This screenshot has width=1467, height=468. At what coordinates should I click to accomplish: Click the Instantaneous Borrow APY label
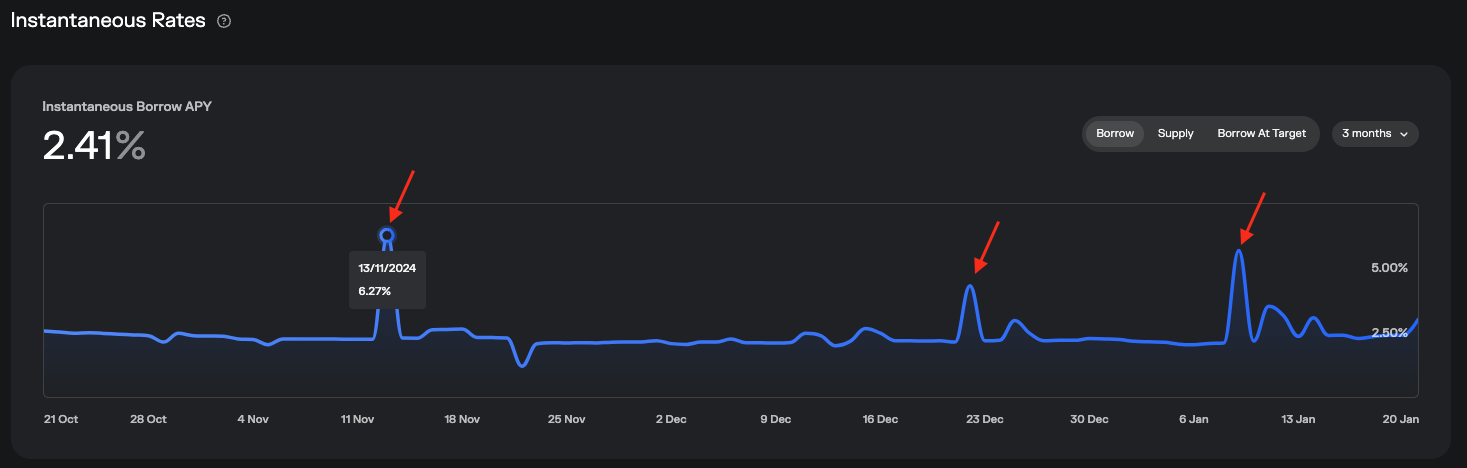tap(126, 106)
